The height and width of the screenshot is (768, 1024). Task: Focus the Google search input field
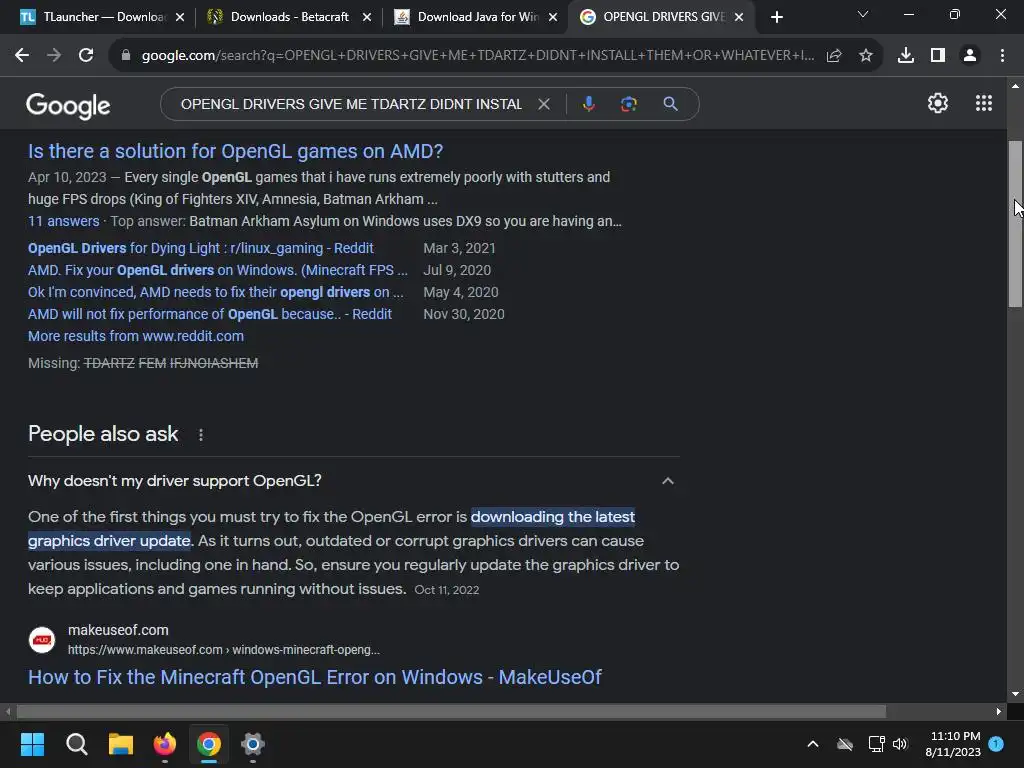pyautogui.click(x=351, y=104)
